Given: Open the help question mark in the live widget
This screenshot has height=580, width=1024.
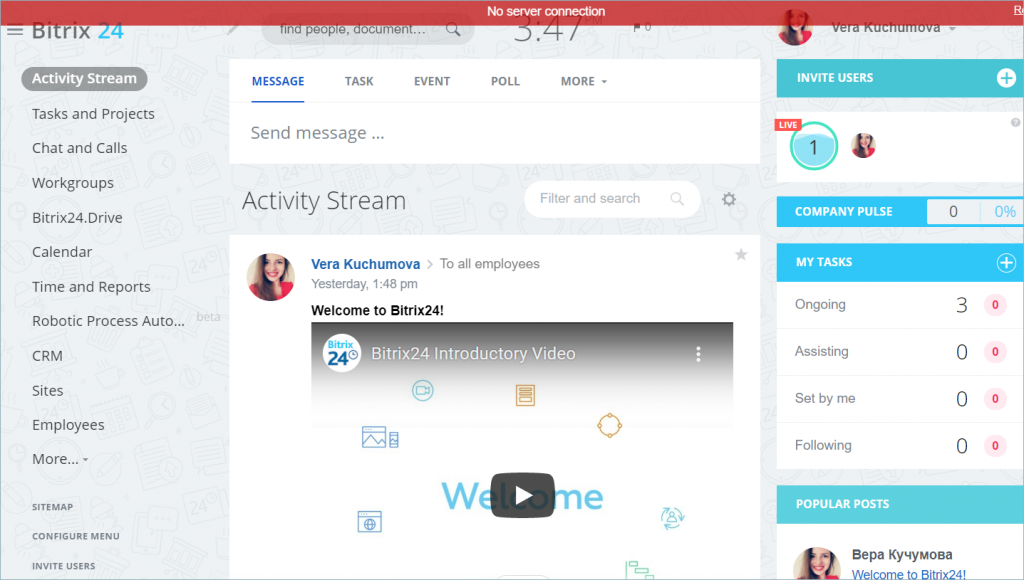Looking at the screenshot, I should (x=1015, y=122).
